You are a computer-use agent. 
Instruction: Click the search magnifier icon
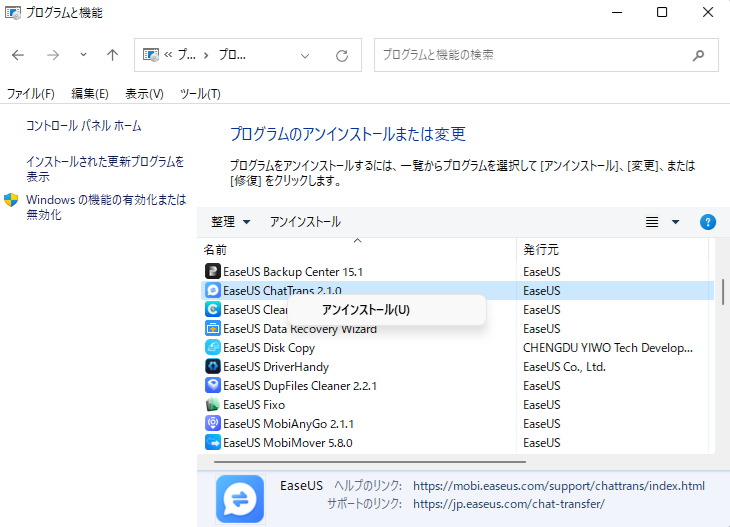(698, 55)
